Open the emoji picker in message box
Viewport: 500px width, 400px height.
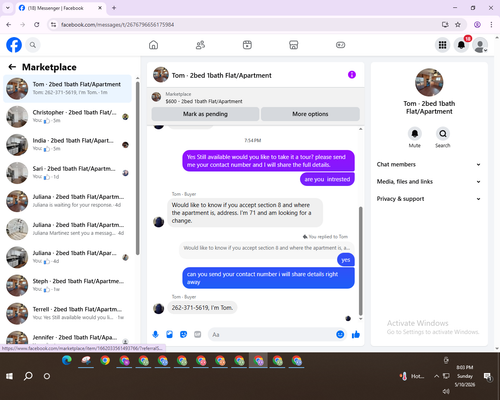(x=340, y=334)
